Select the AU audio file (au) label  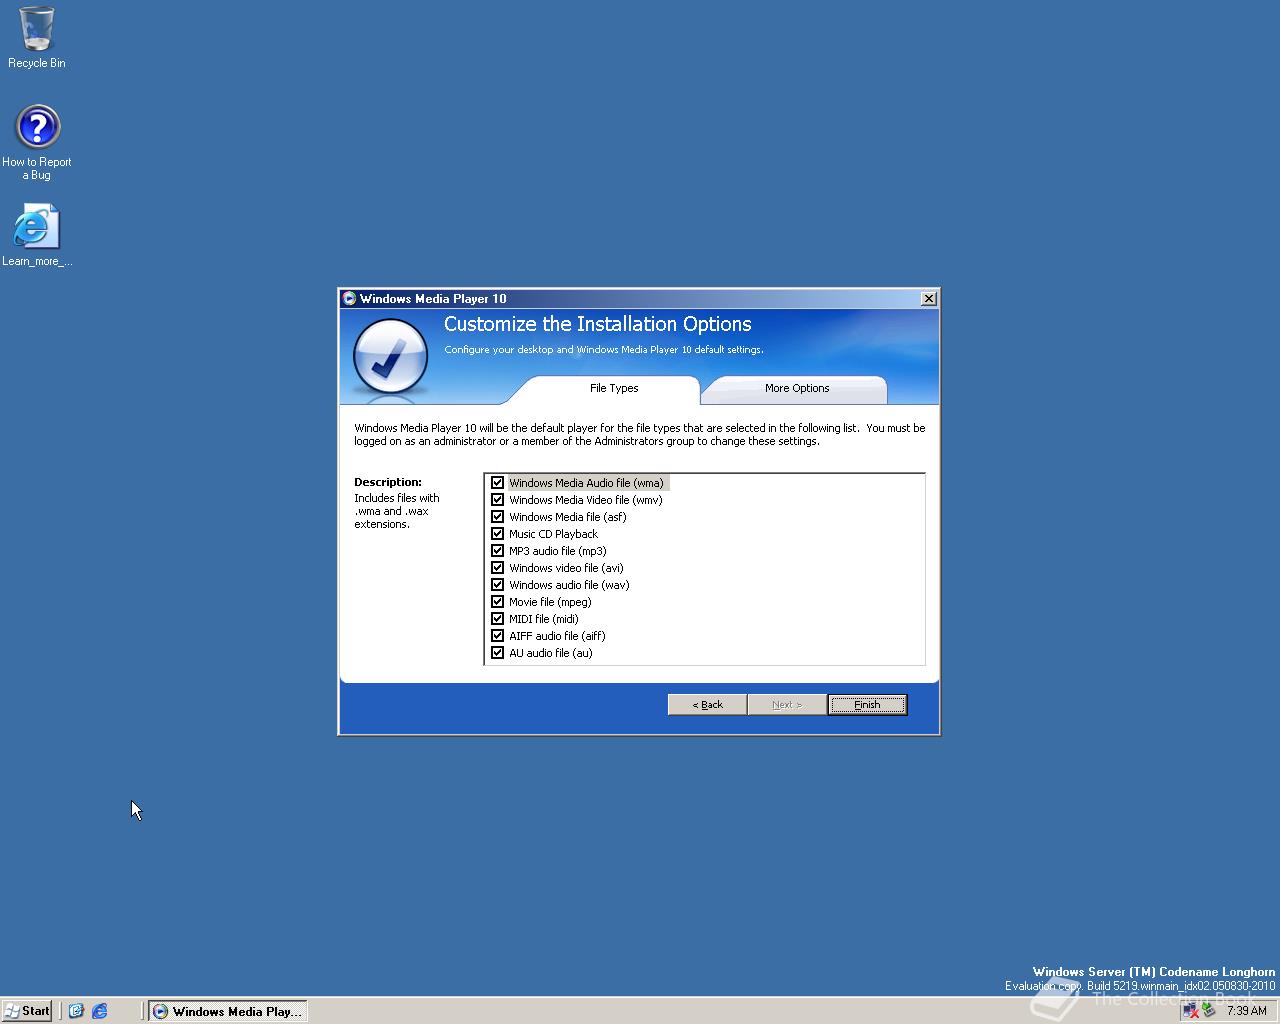coord(550,653)
